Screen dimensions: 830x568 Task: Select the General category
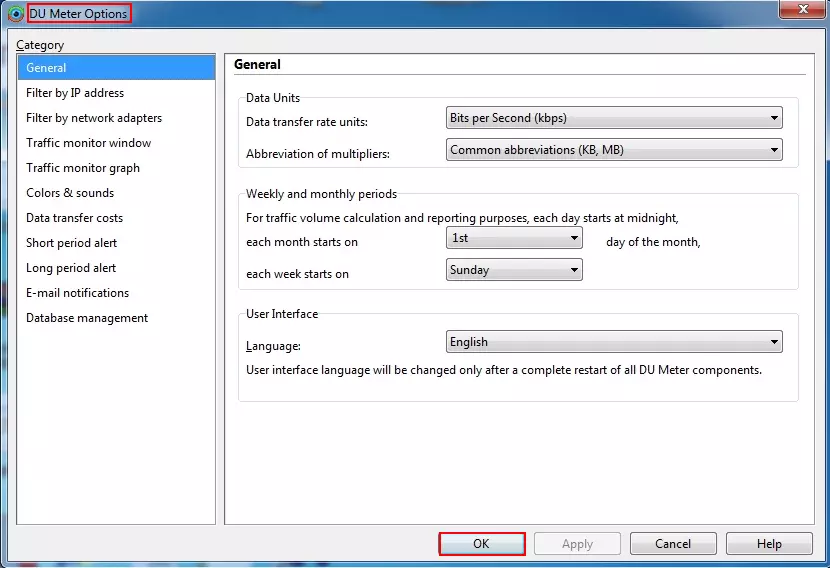[x=116, y=68]
